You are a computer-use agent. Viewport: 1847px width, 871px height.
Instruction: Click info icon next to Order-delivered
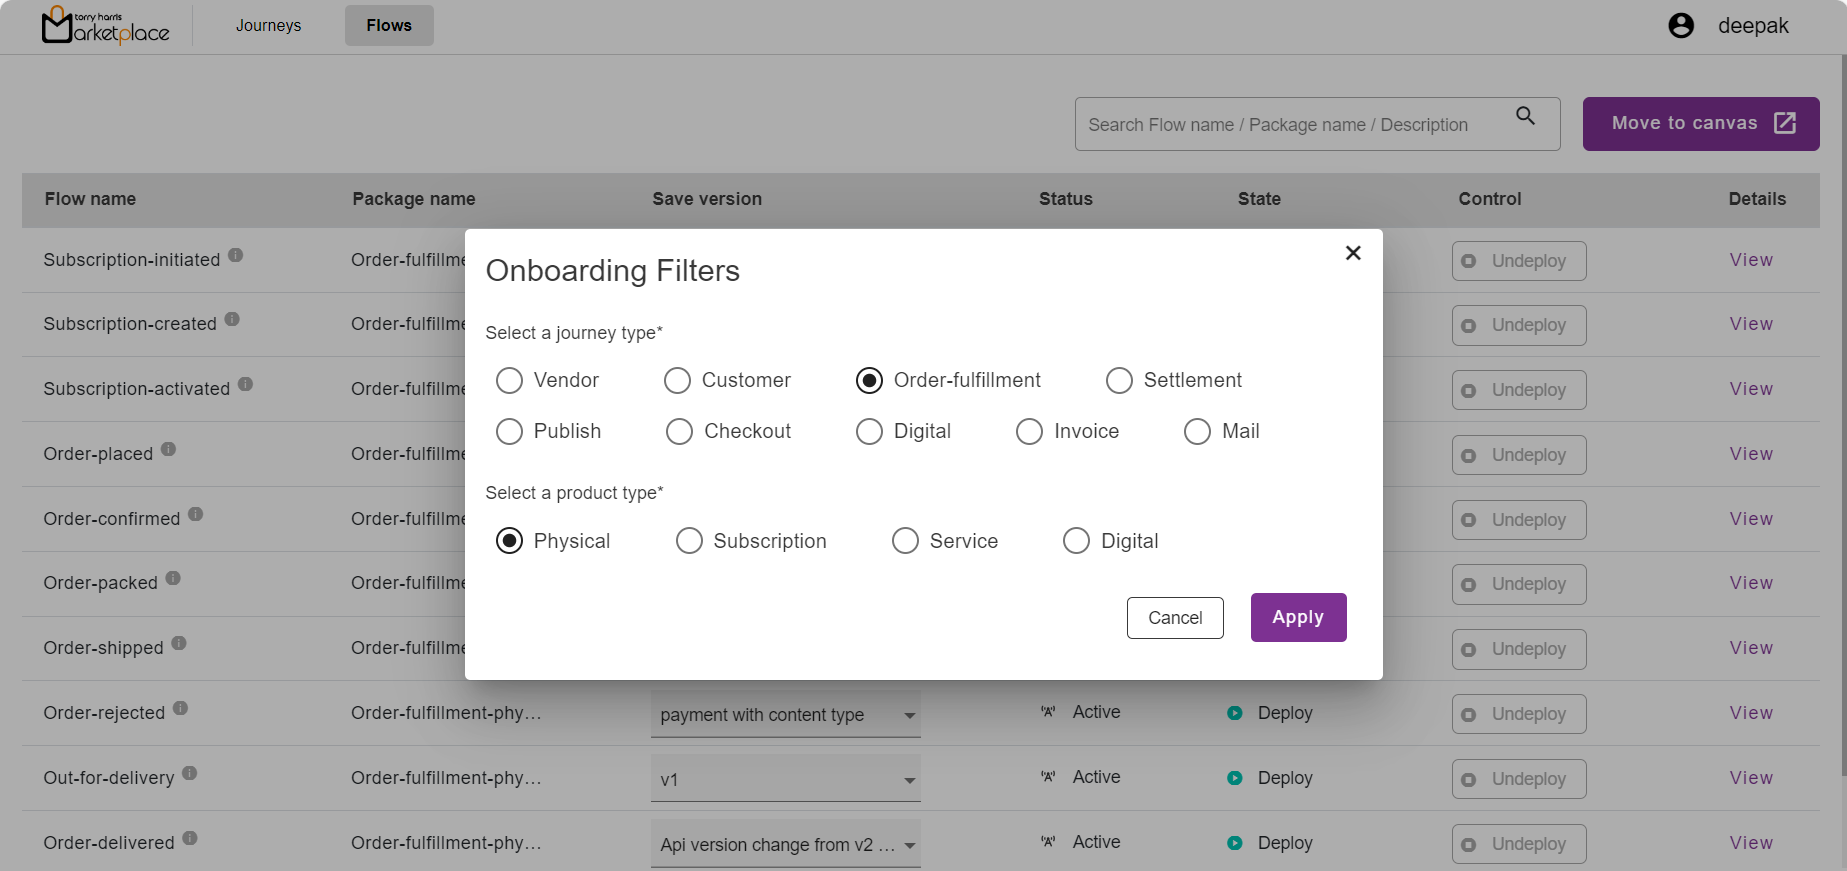pyautogui.click(x=190, y=838)
